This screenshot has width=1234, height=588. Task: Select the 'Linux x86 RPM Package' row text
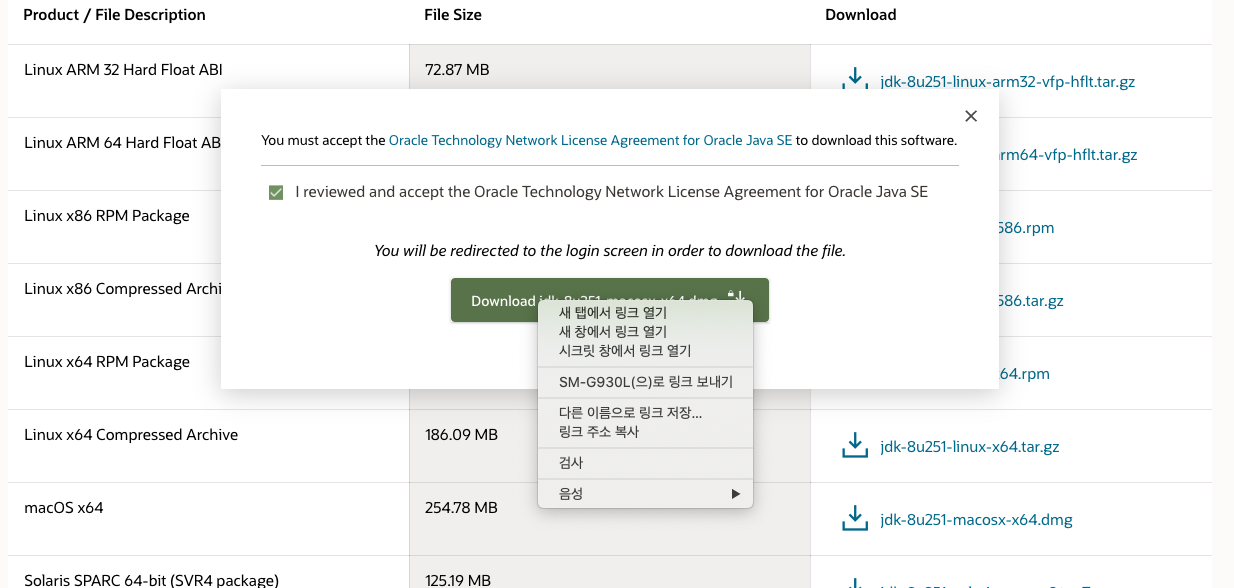point(107,216)
